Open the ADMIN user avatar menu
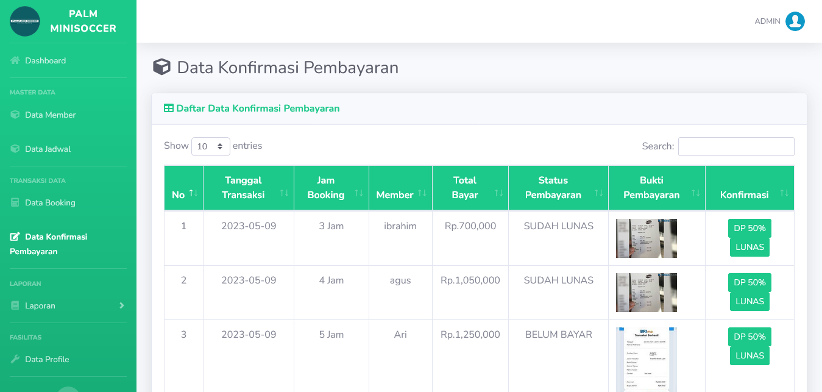 coord(795,21)
